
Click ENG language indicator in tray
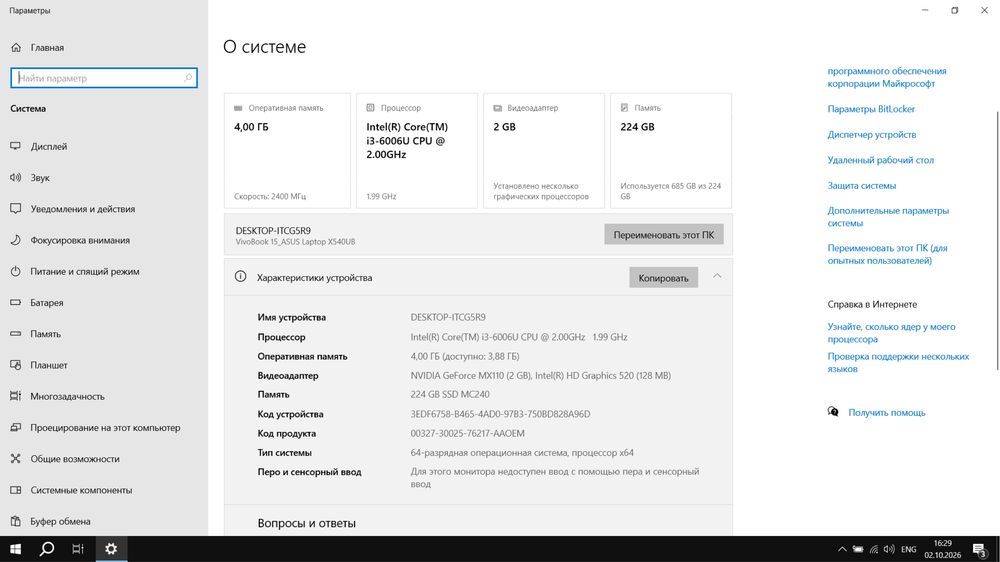pyautogui.click(x=909, y=549)
